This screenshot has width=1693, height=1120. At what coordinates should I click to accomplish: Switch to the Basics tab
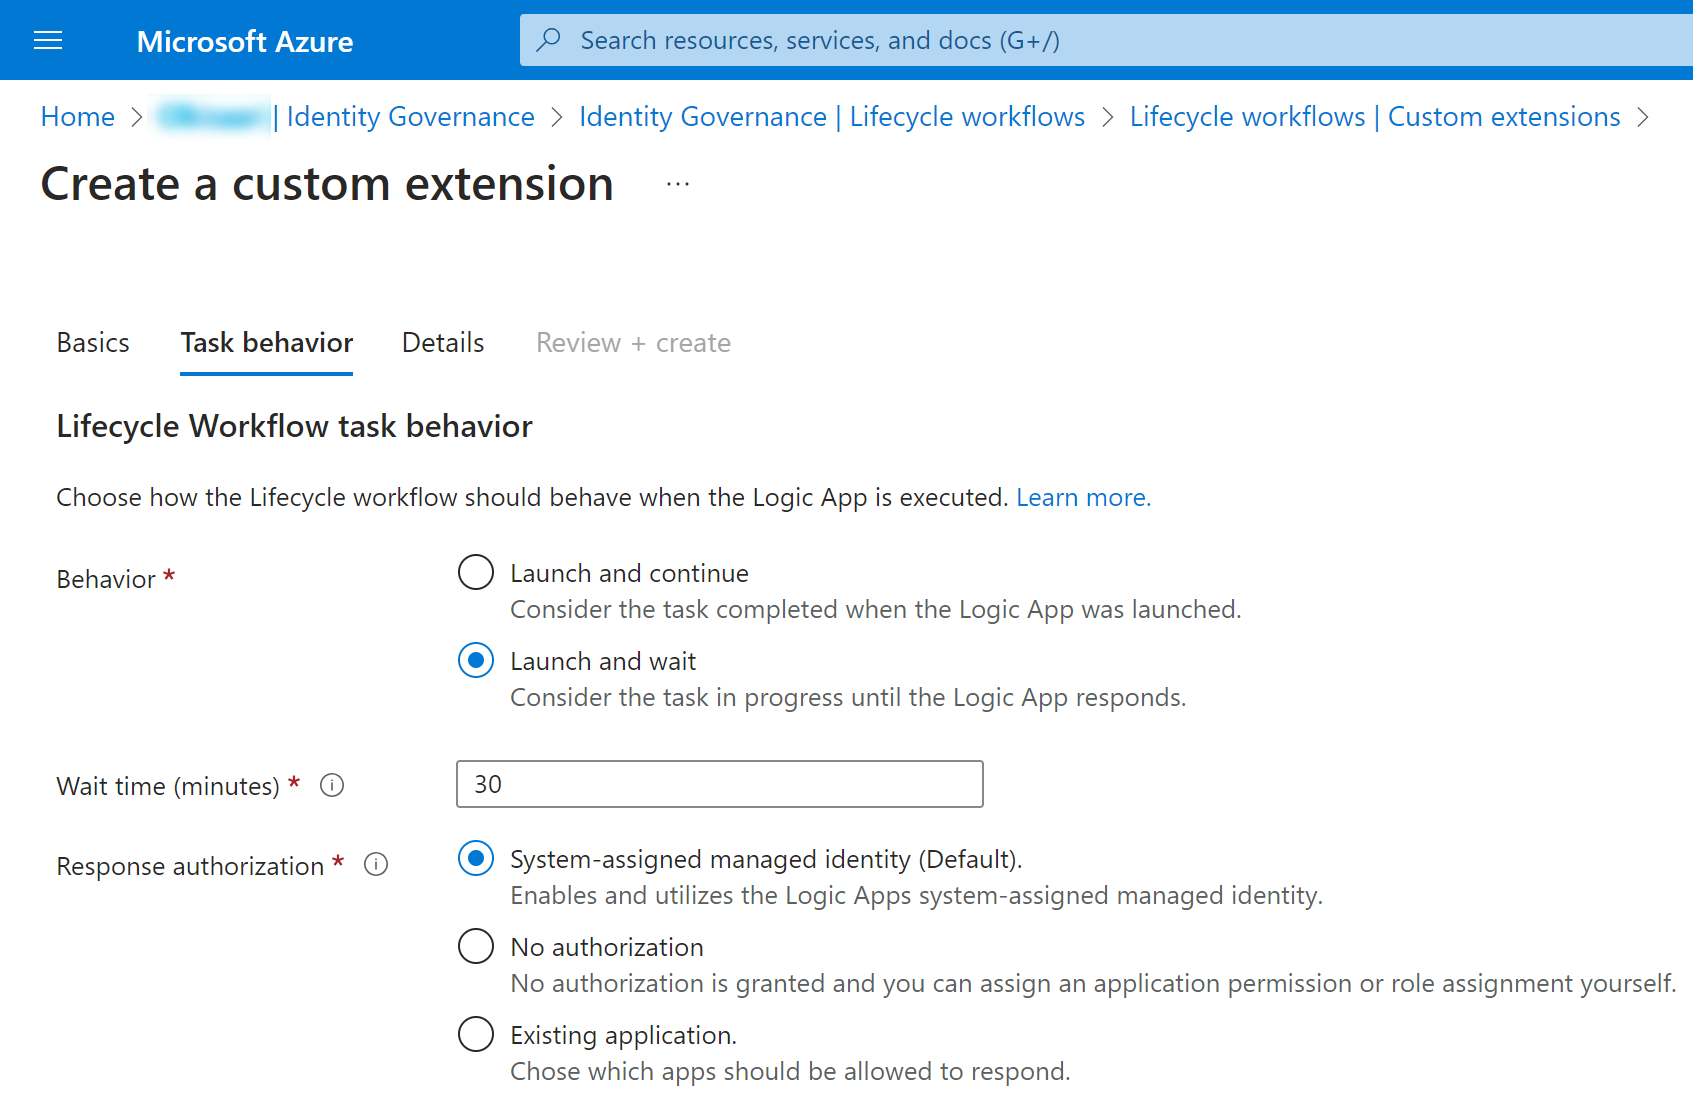click(93, 343)
